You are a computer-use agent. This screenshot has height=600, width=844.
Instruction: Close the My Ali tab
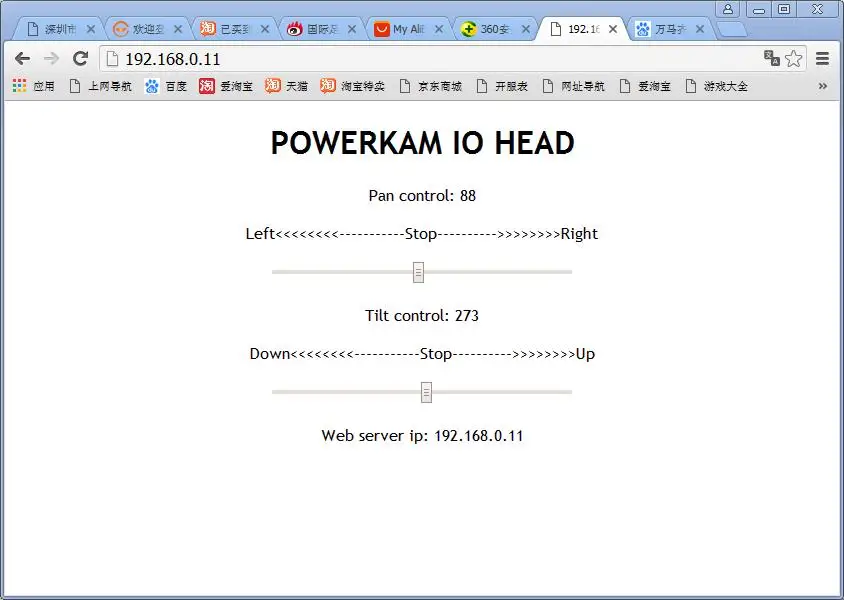click(439, 29)
